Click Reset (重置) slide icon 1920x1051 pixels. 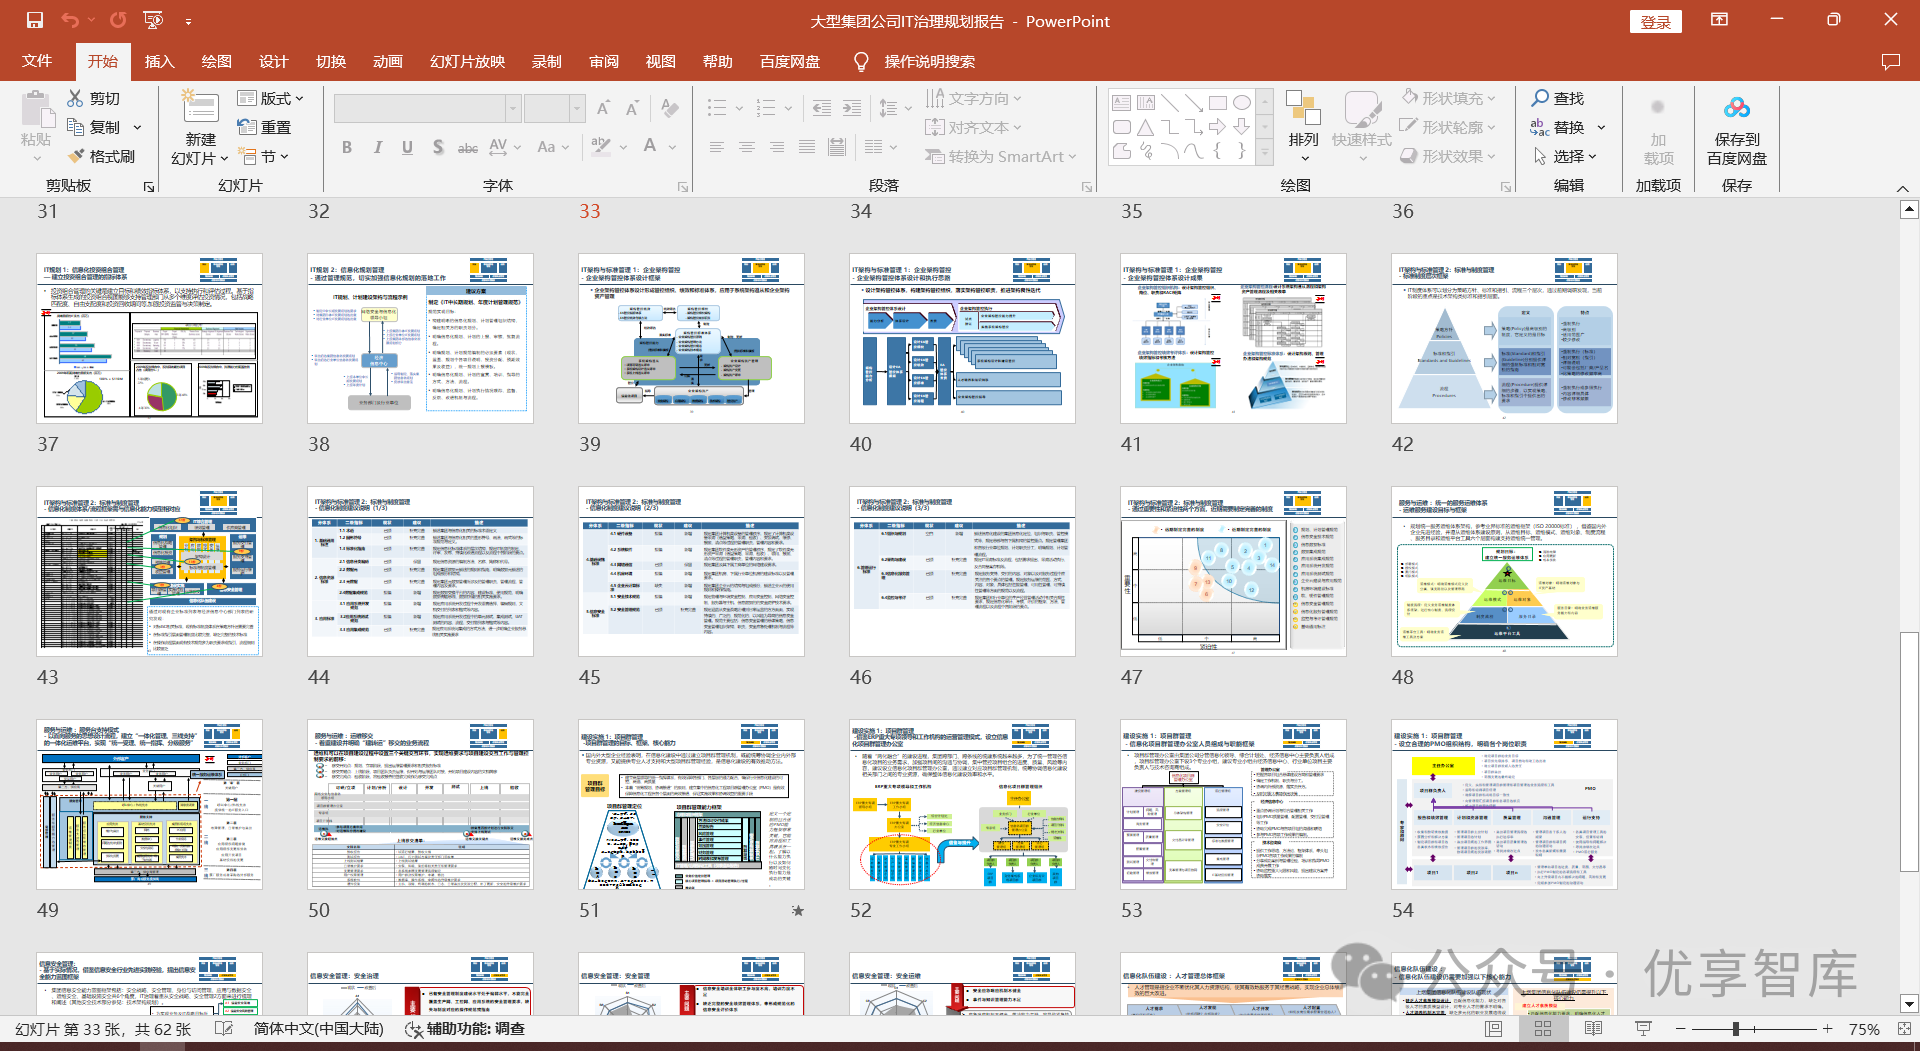tap(247, 127)
